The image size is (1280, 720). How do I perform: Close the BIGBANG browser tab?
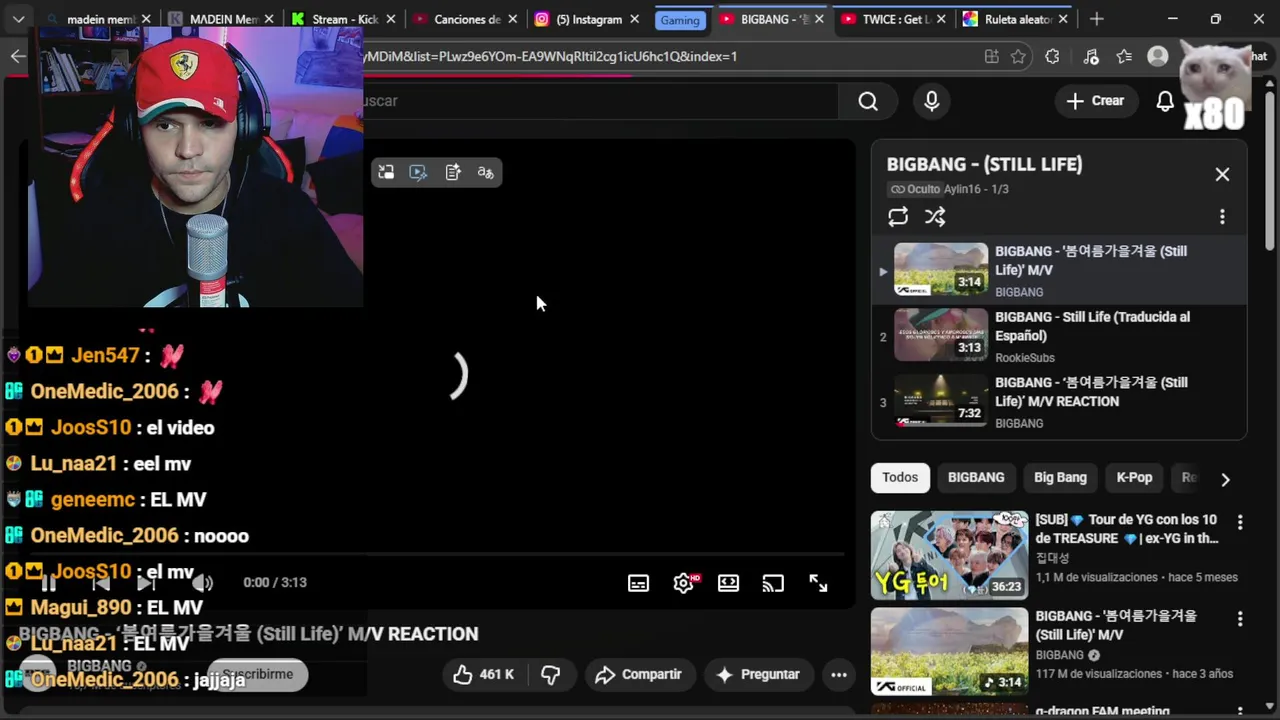click(x=819, y=19)
